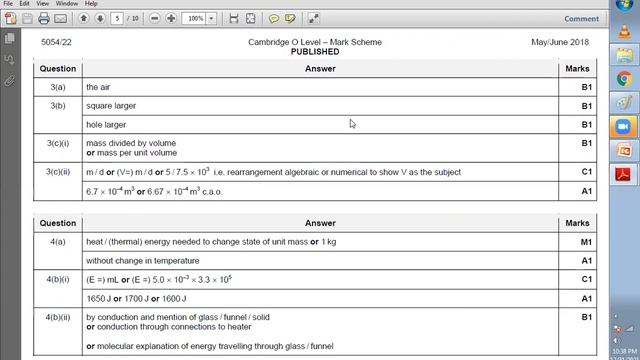Open the bookmarks panel icon in sidebar
Image resolution: width=640 pixels, height=360 pixels.
click(10, 60)
